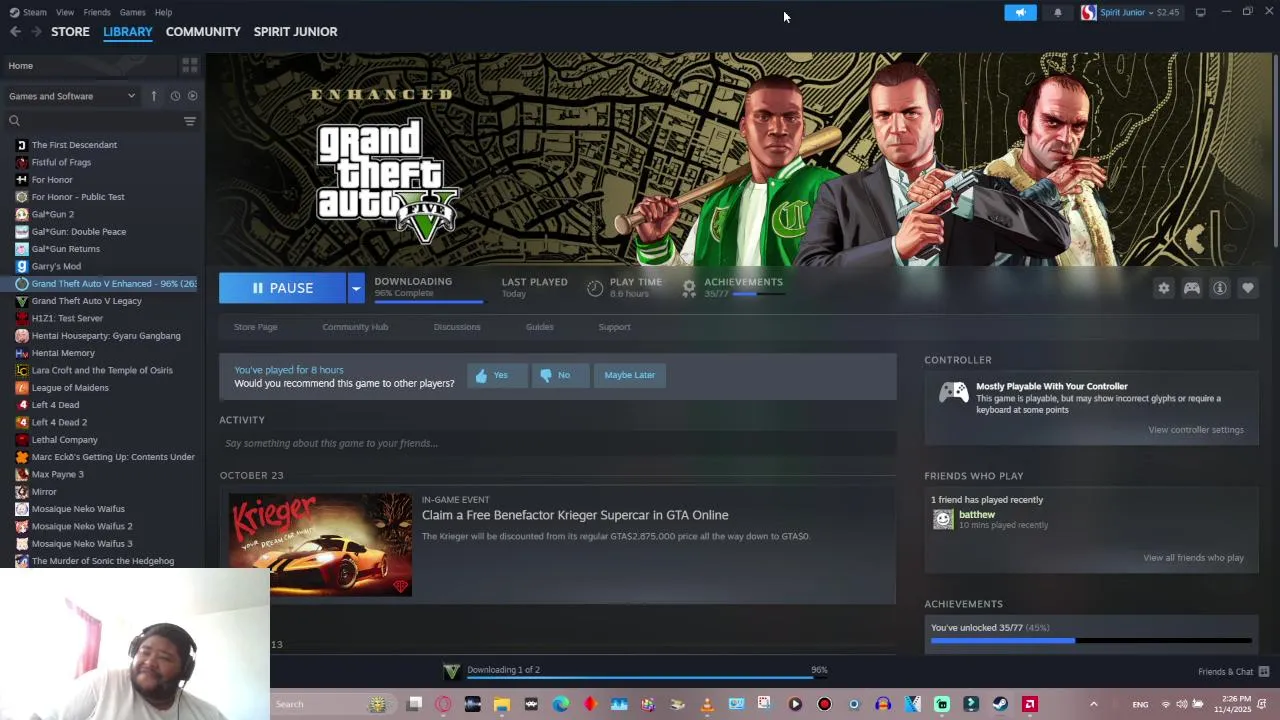Toggle sort by recent activity clock icon
1280x720 pixels.
(x=175, y=96)
